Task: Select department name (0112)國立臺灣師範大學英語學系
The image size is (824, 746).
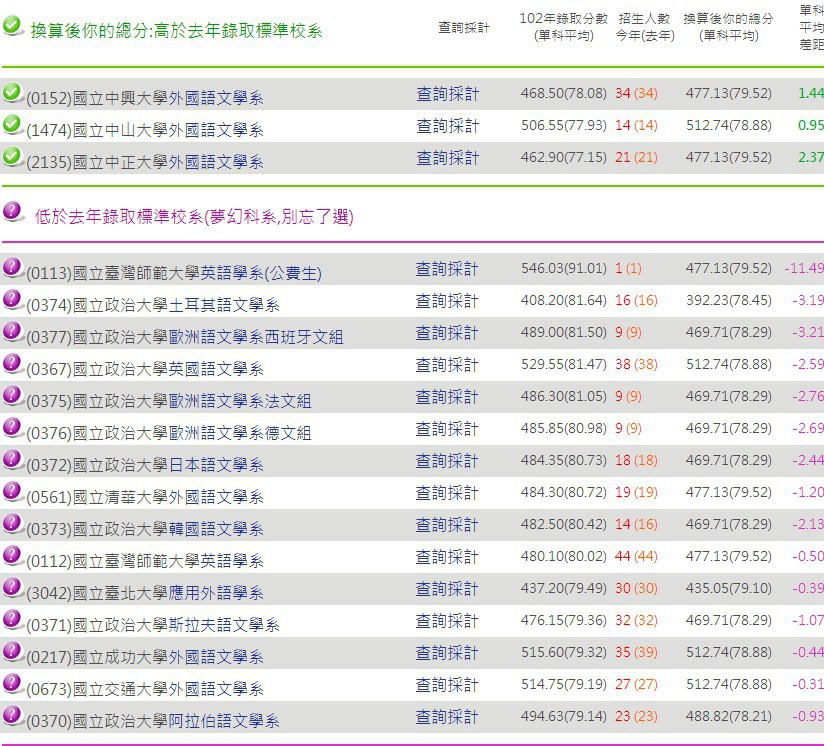Action: click(145, 562)
